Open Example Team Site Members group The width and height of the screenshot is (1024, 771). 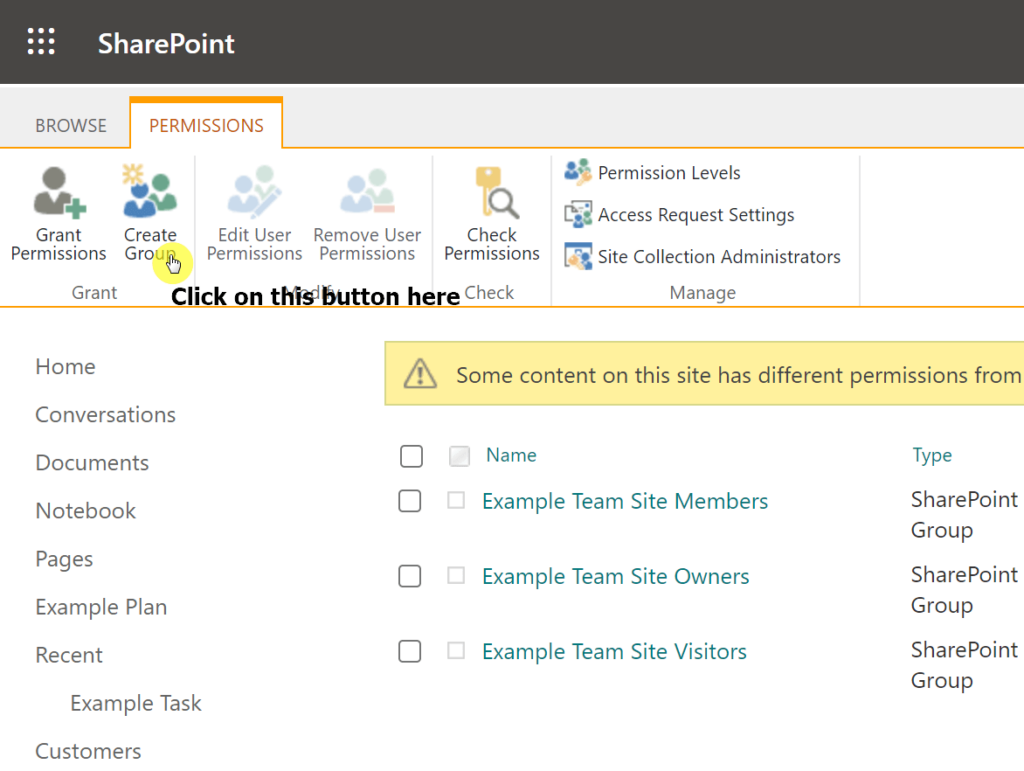625,501
